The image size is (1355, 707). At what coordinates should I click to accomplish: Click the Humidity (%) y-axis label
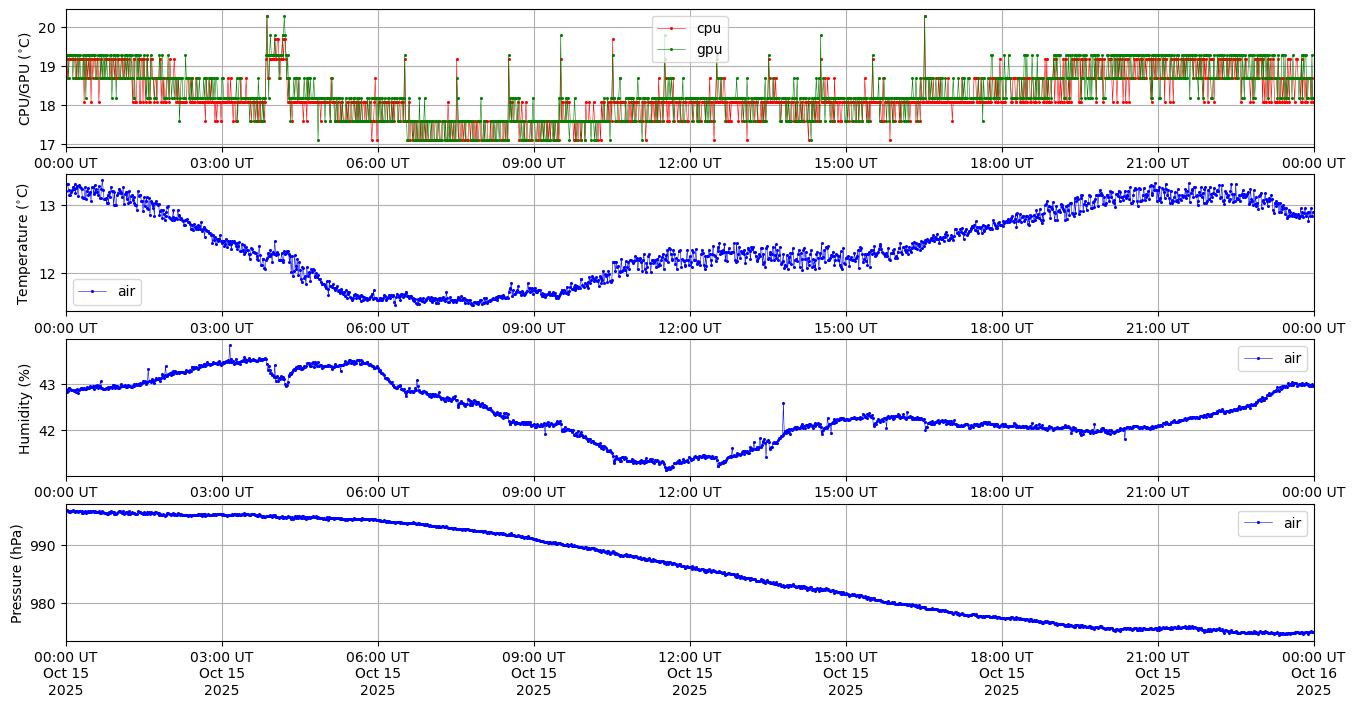coord(25,408)
